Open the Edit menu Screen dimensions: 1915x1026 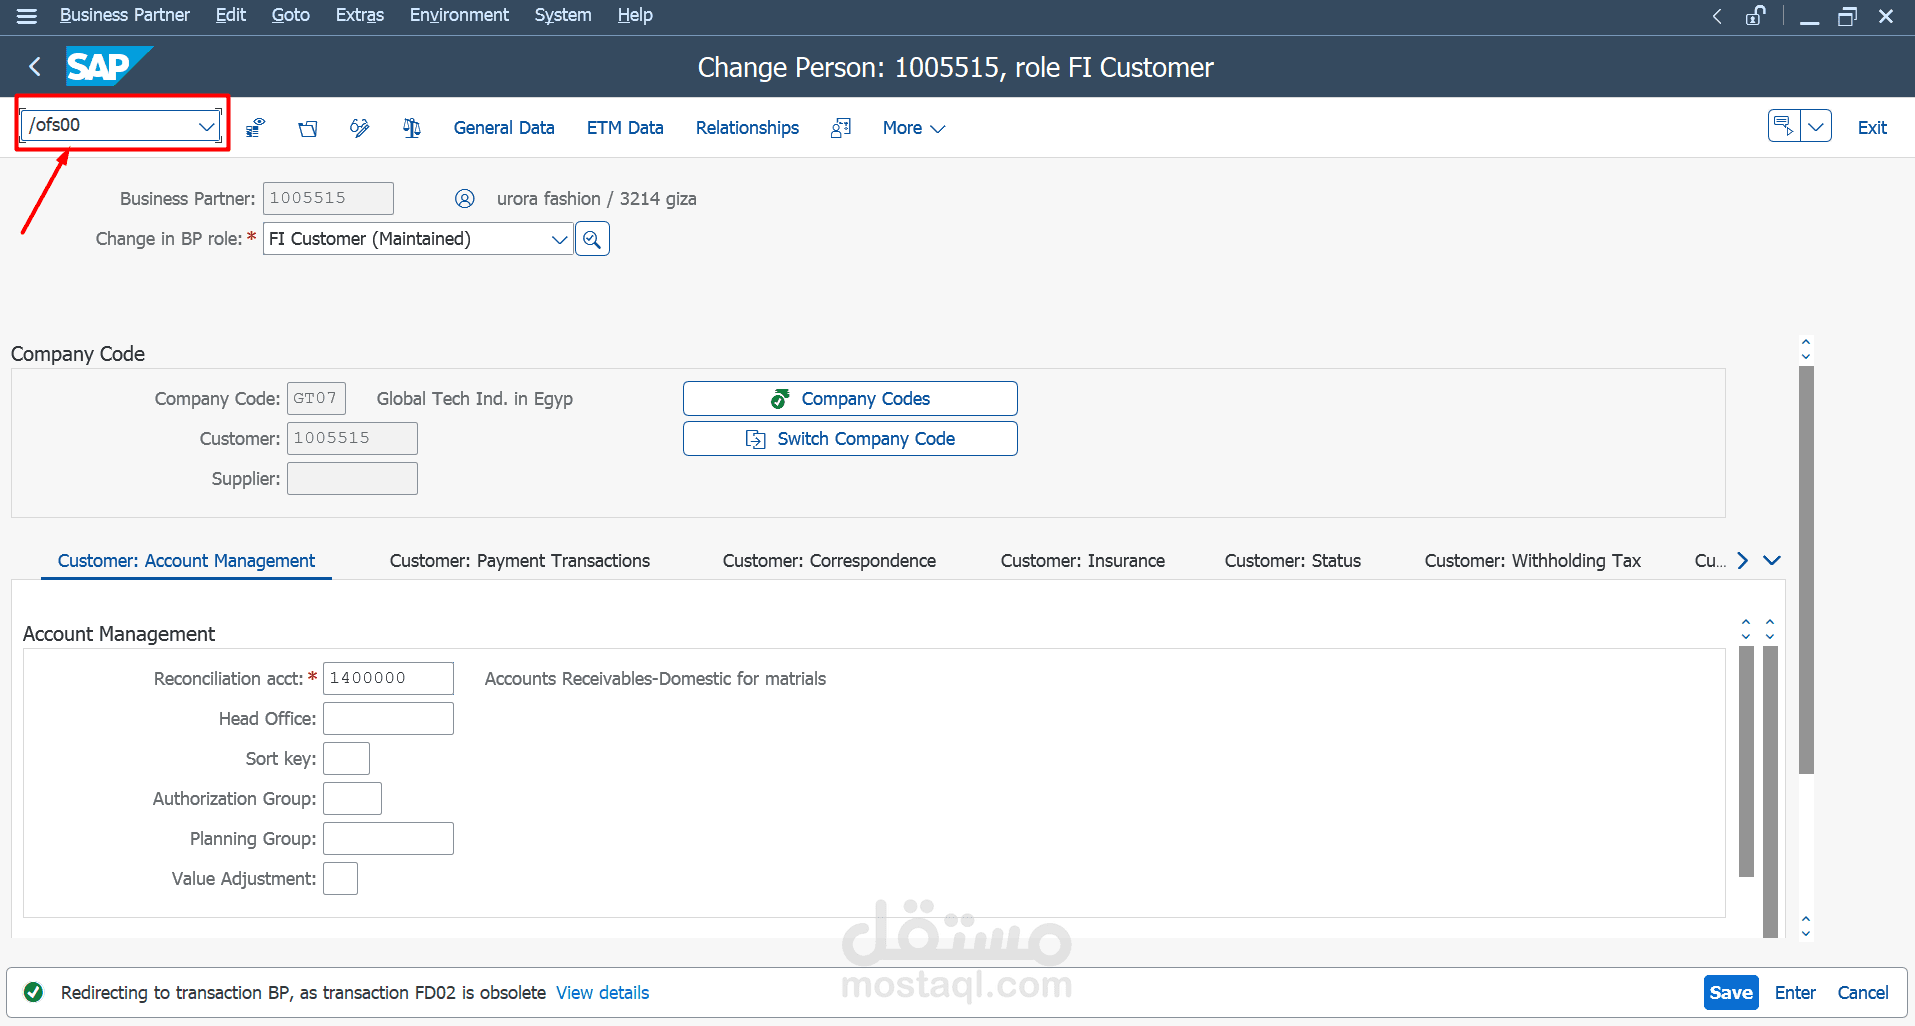(231, 15)
